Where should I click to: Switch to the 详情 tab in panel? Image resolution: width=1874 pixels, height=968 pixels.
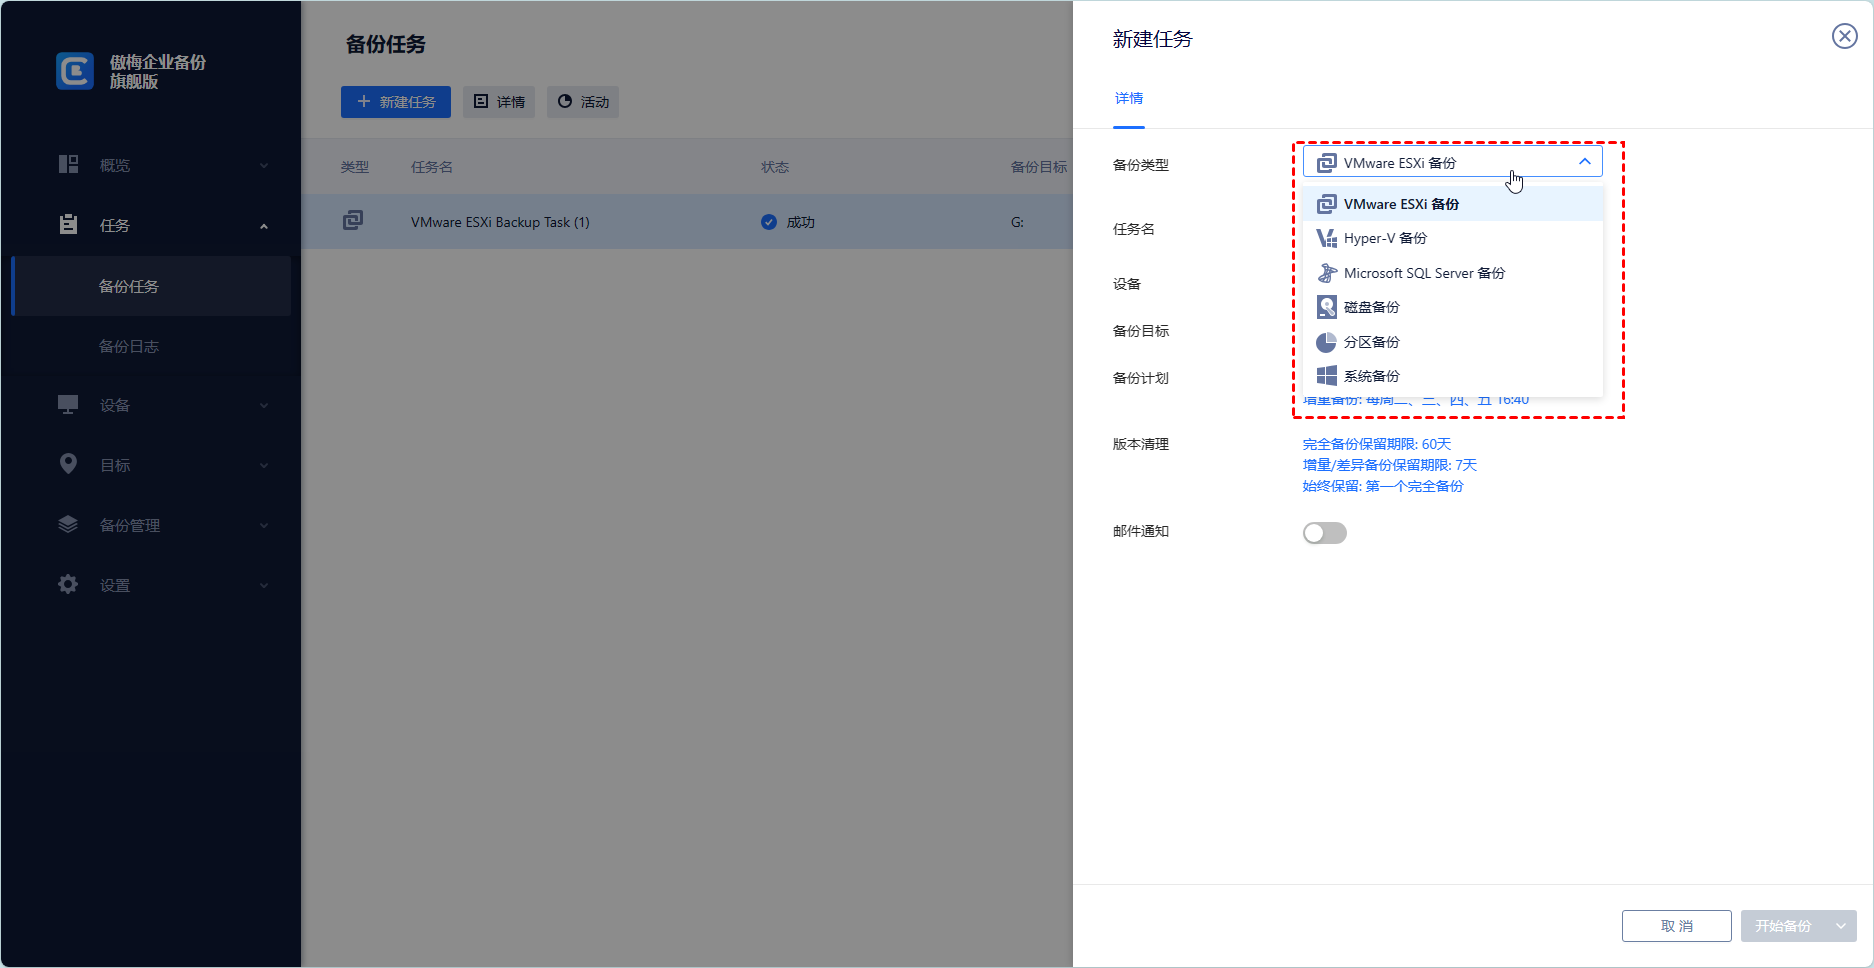tap(1128, 98)
